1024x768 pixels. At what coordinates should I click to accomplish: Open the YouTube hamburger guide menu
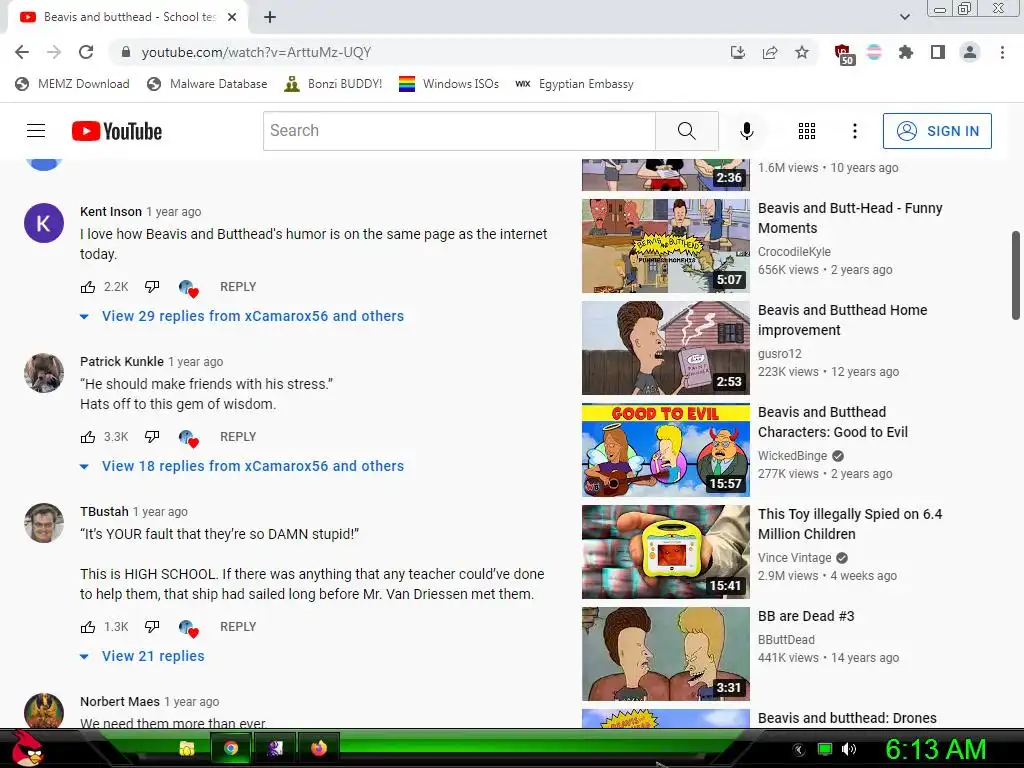pyautogui.click(x=36, y=131)
